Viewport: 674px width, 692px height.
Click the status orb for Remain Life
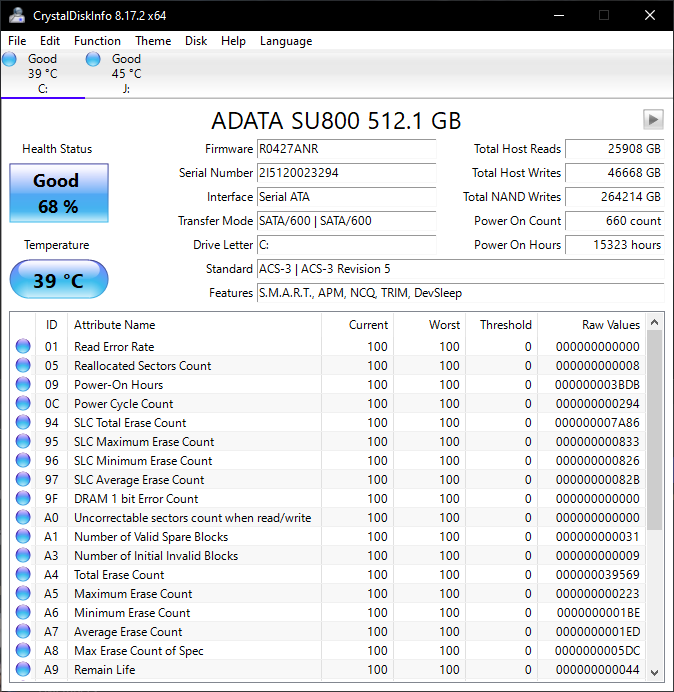pos(23,669)
